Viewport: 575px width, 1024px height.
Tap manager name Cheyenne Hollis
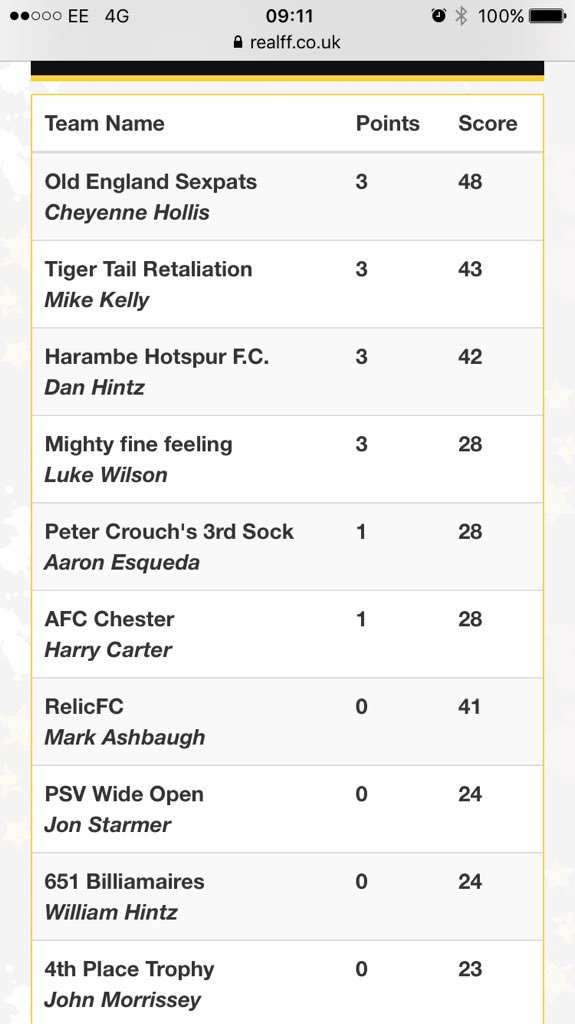tap(127, 212)
